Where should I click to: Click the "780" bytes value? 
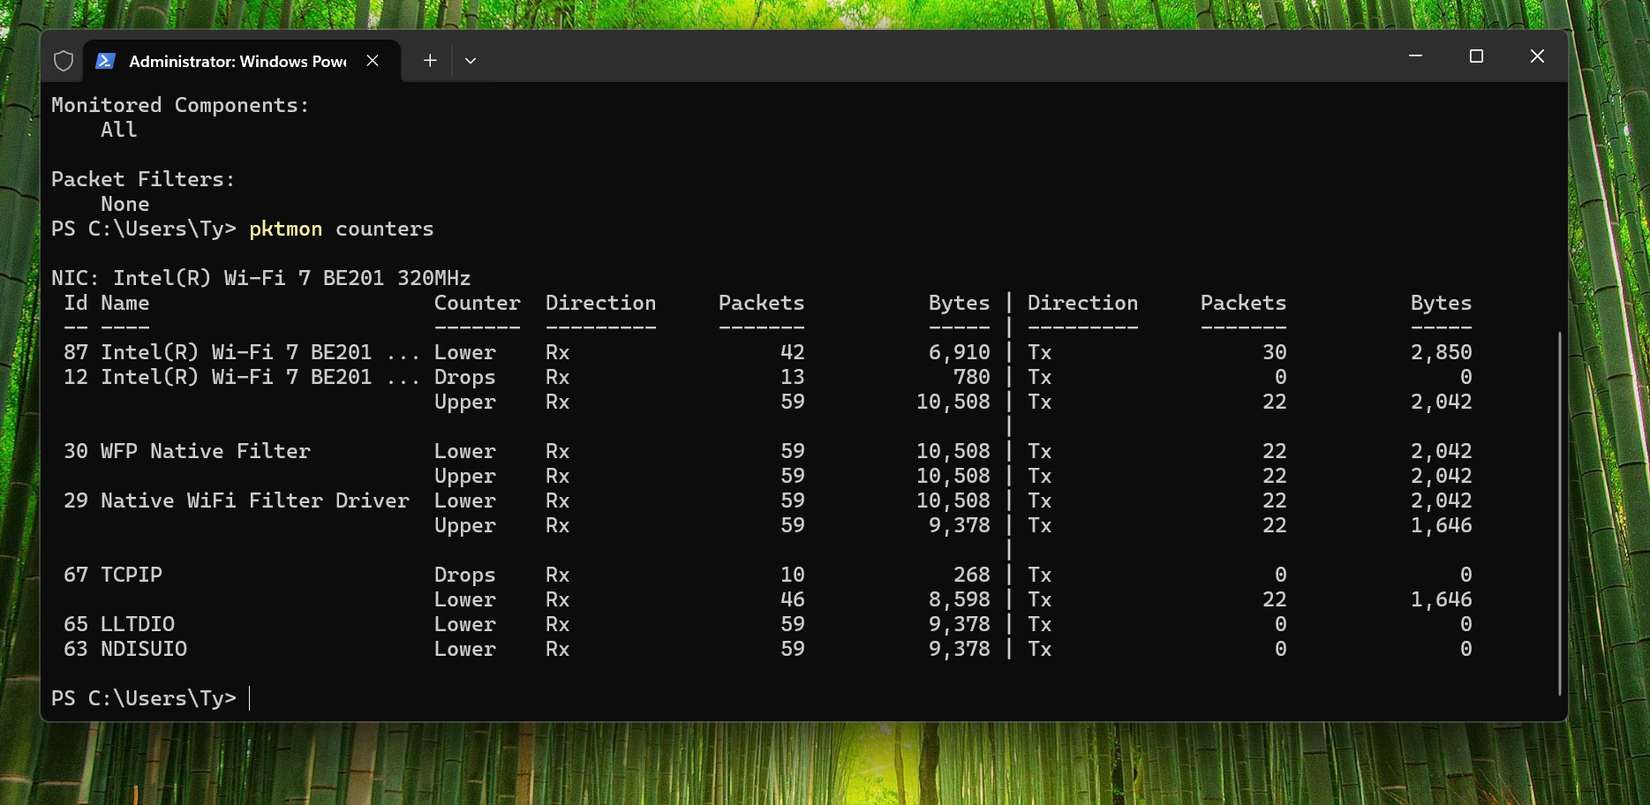[x=971, y=377]
